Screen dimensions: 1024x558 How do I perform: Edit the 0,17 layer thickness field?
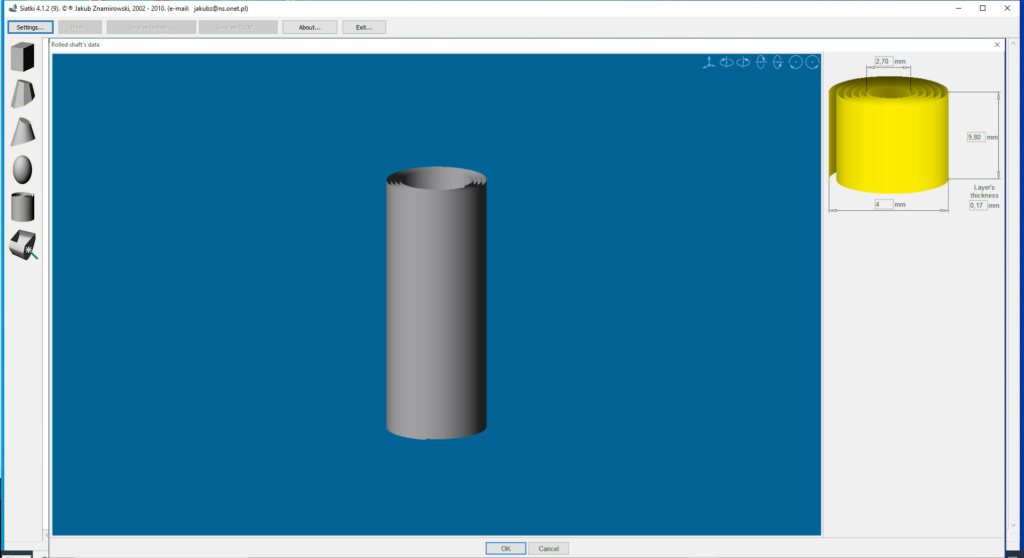coord(977,205)
